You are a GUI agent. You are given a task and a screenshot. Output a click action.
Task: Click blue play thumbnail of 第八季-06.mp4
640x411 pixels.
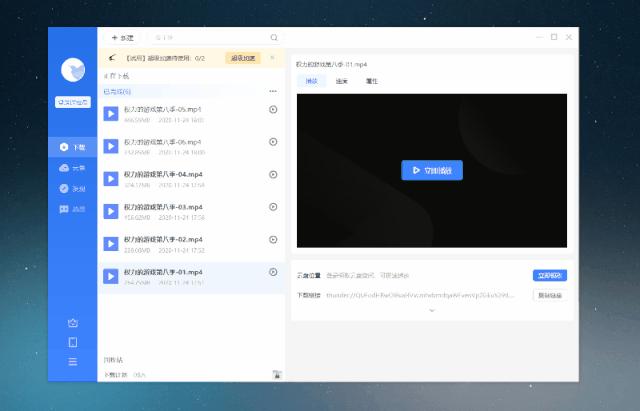tap(111, 146)
